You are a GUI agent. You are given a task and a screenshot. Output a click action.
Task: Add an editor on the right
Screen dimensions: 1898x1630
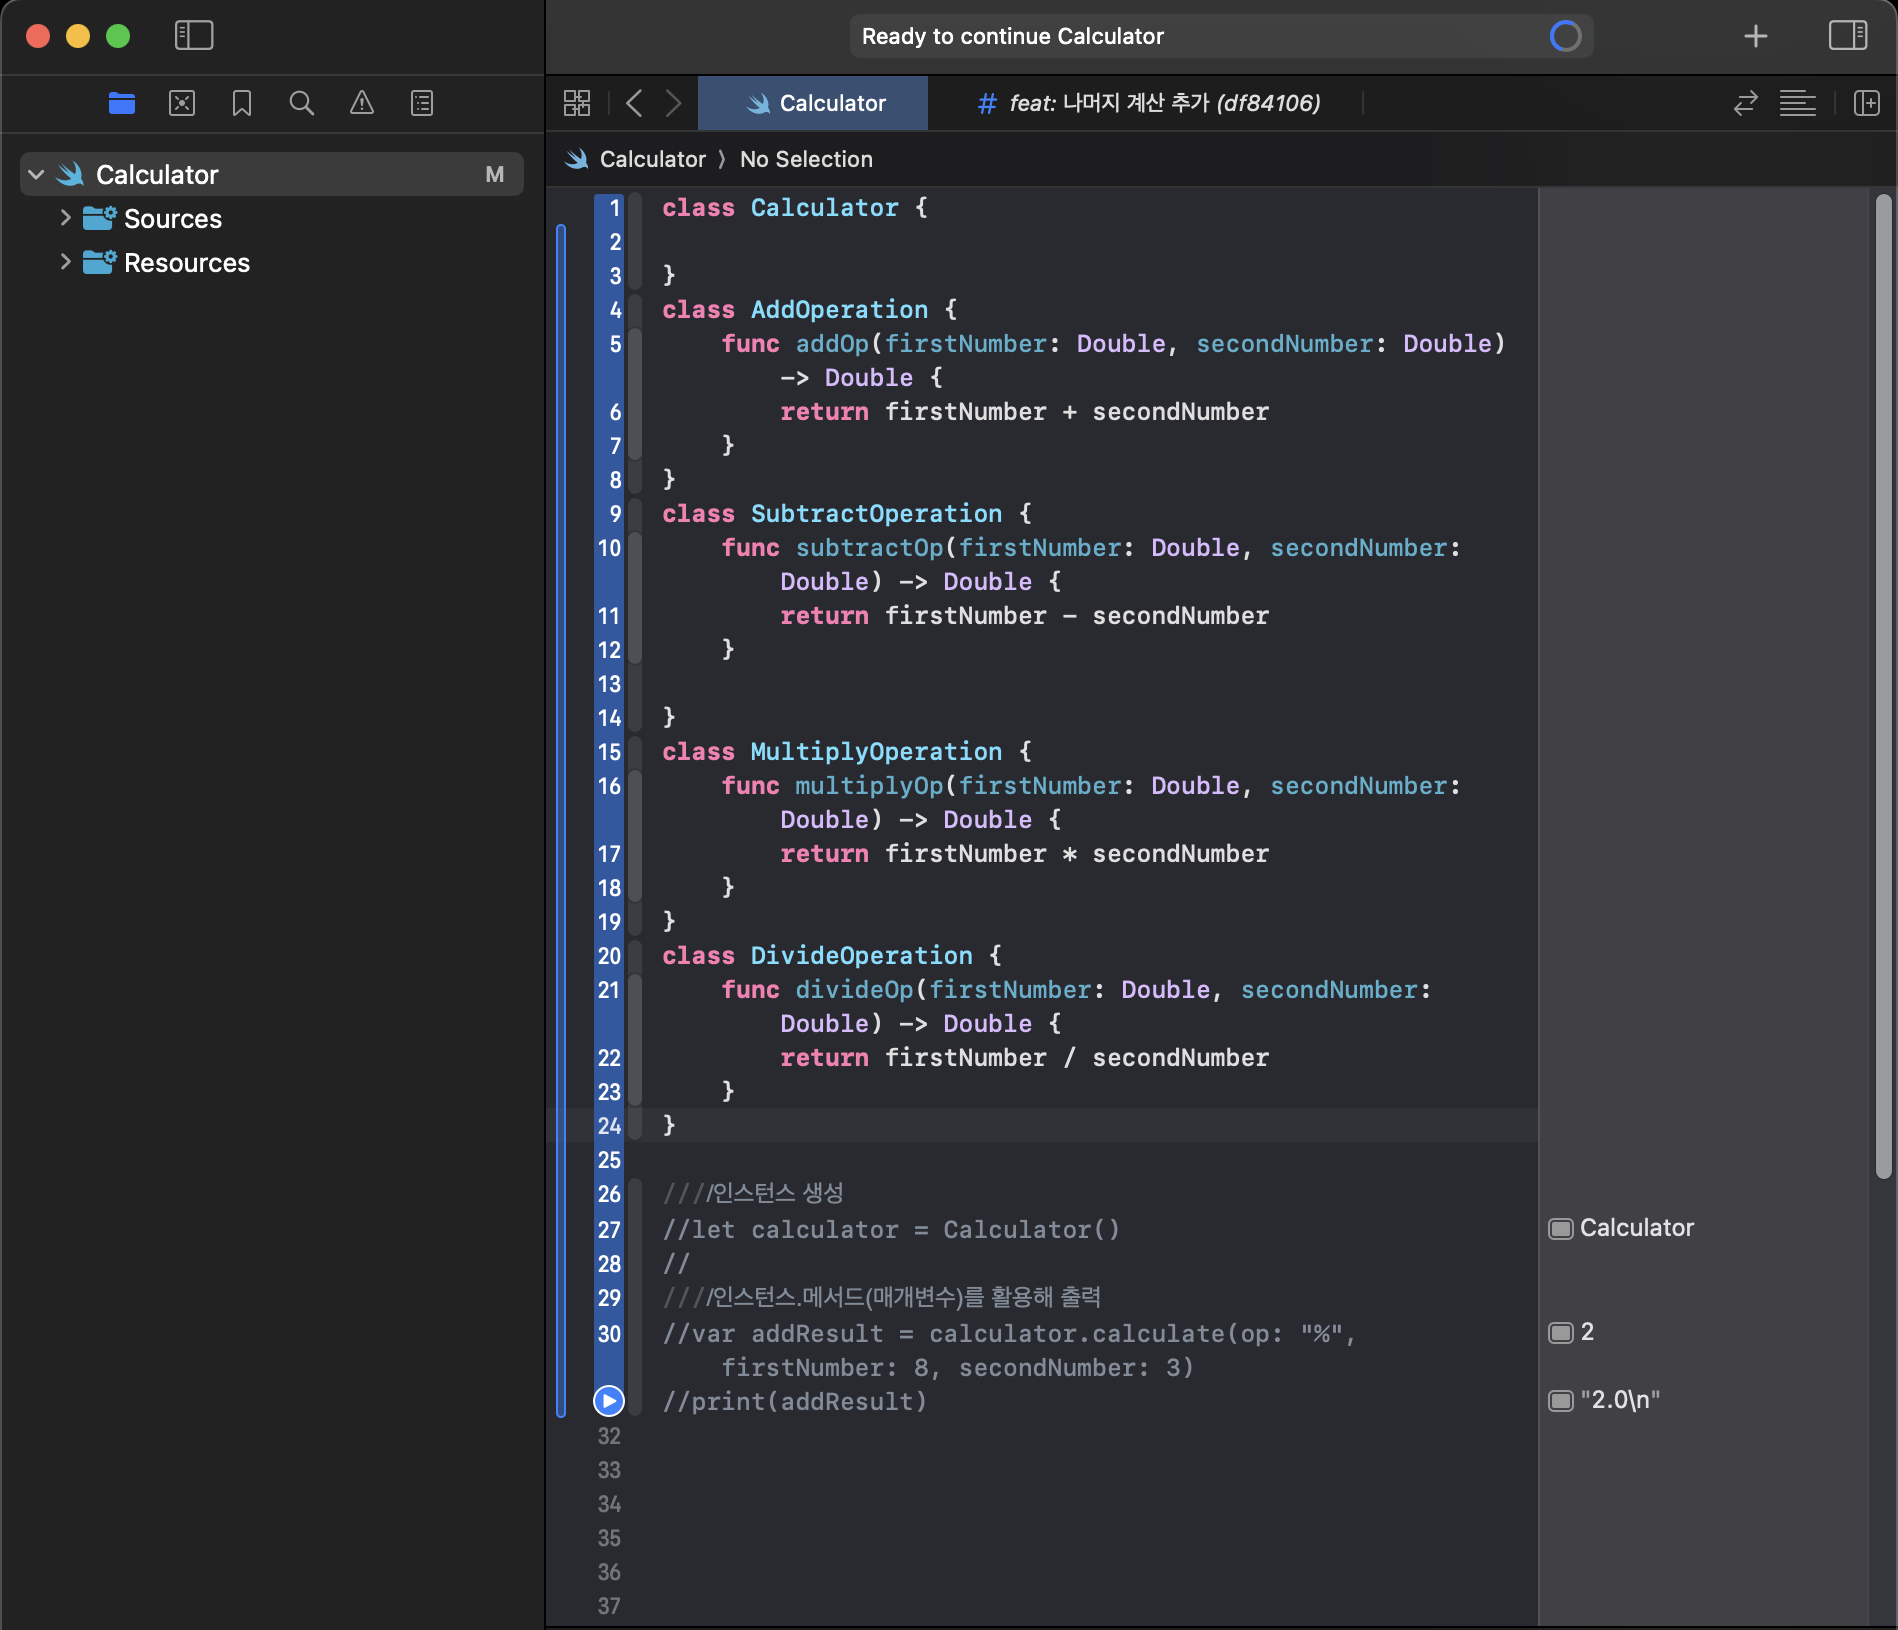(1867, 103)
